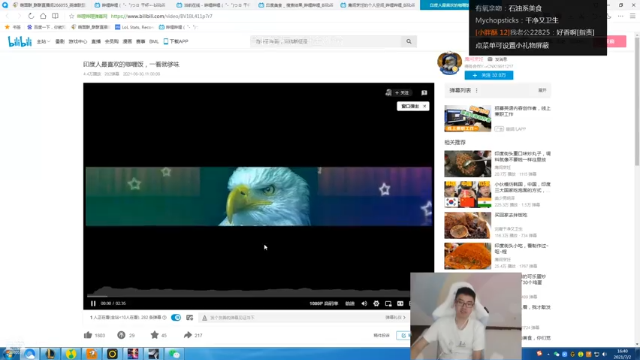Switch player to widescreen mode
640x360 pixels.
(400, 303)
